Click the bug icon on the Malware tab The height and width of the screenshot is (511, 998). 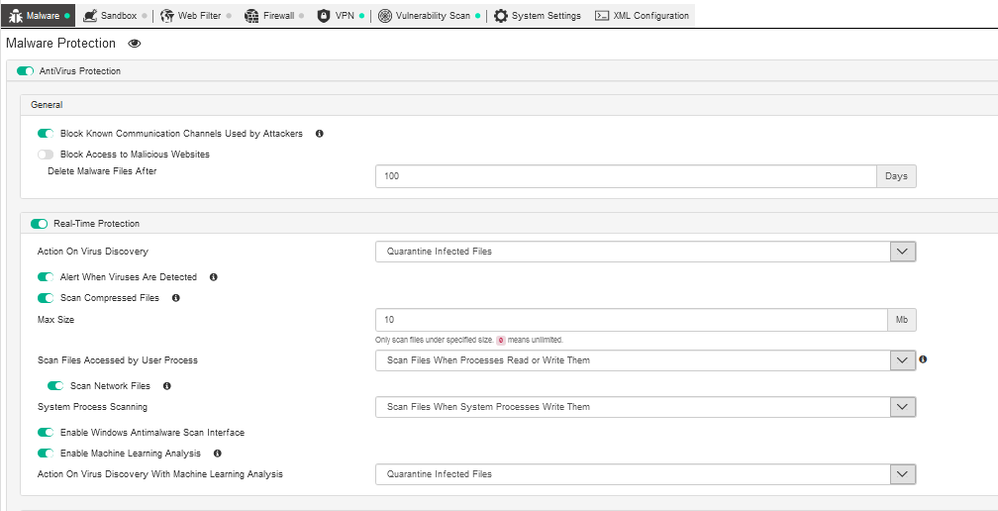coord(15,16)
